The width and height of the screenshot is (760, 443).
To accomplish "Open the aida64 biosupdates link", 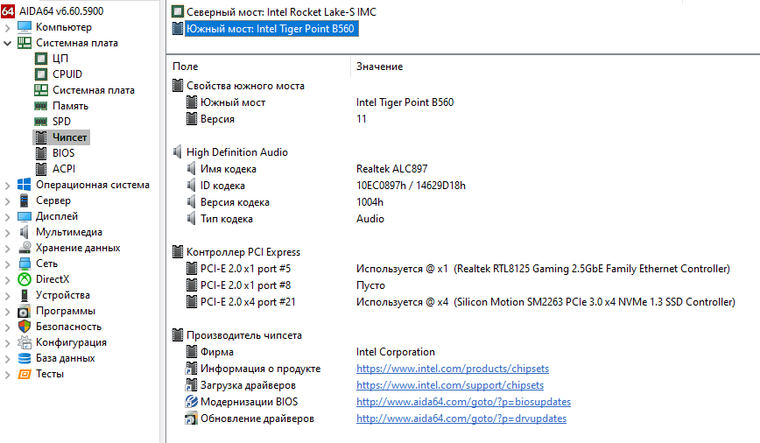I will (463, 401).
